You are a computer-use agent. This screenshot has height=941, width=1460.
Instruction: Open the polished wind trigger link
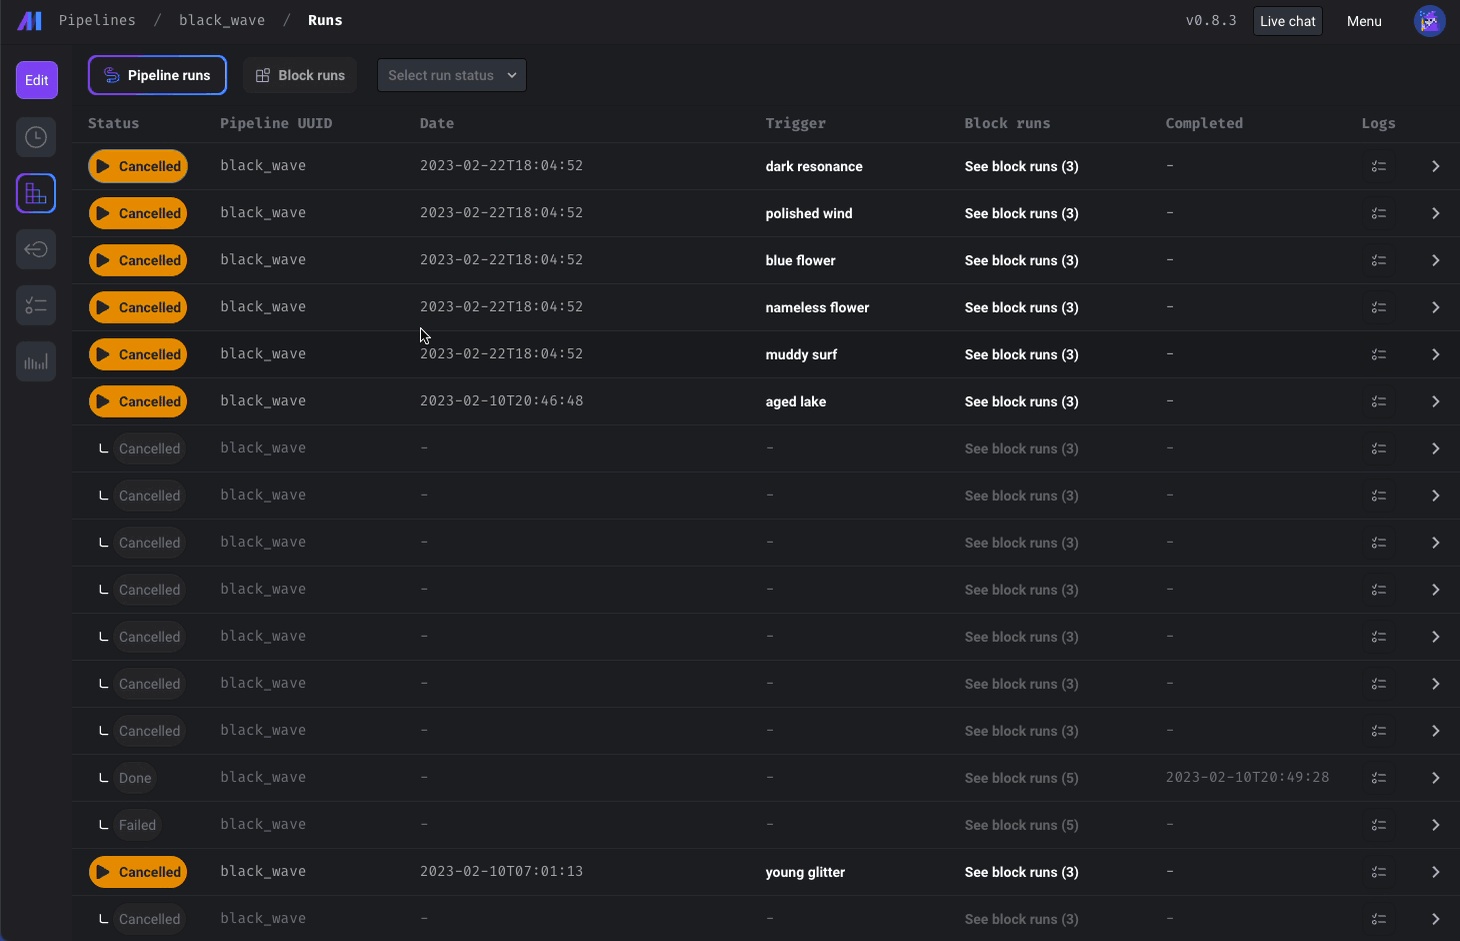pyautogui.click(x=809, y=213)
